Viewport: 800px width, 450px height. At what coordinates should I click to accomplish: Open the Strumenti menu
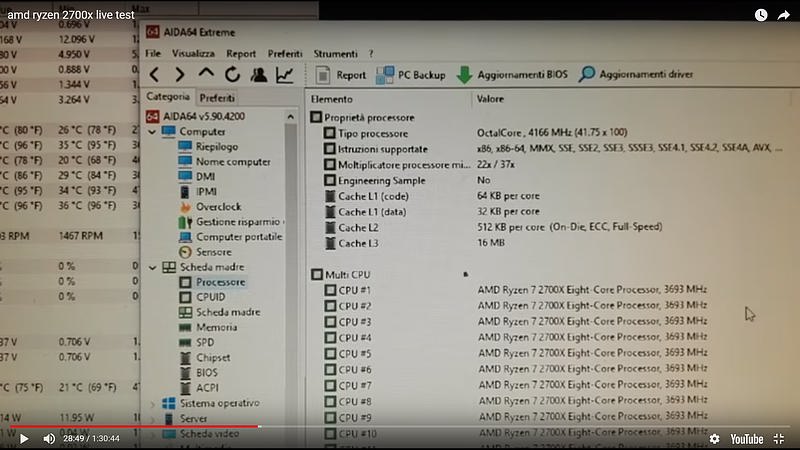point(335,54)
